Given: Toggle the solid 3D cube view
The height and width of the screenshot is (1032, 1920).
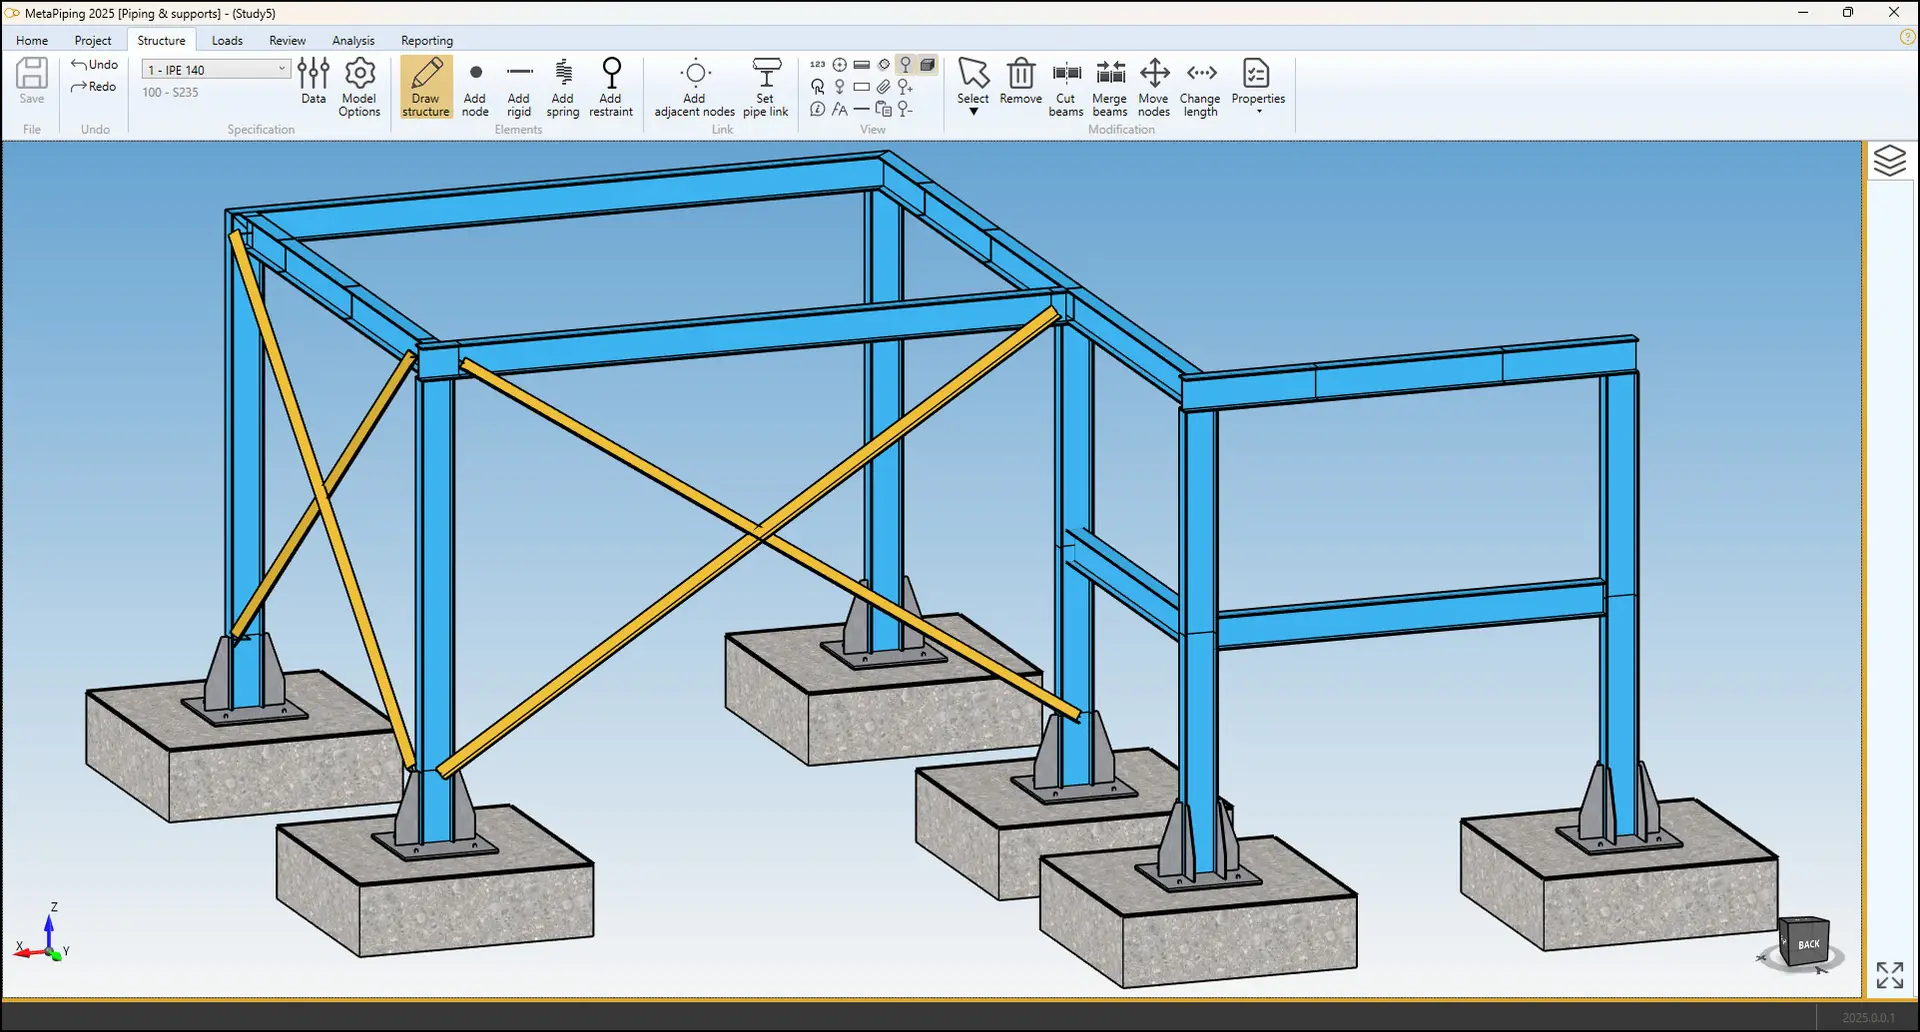Looking at the screenshot, I should pos(928,64).
